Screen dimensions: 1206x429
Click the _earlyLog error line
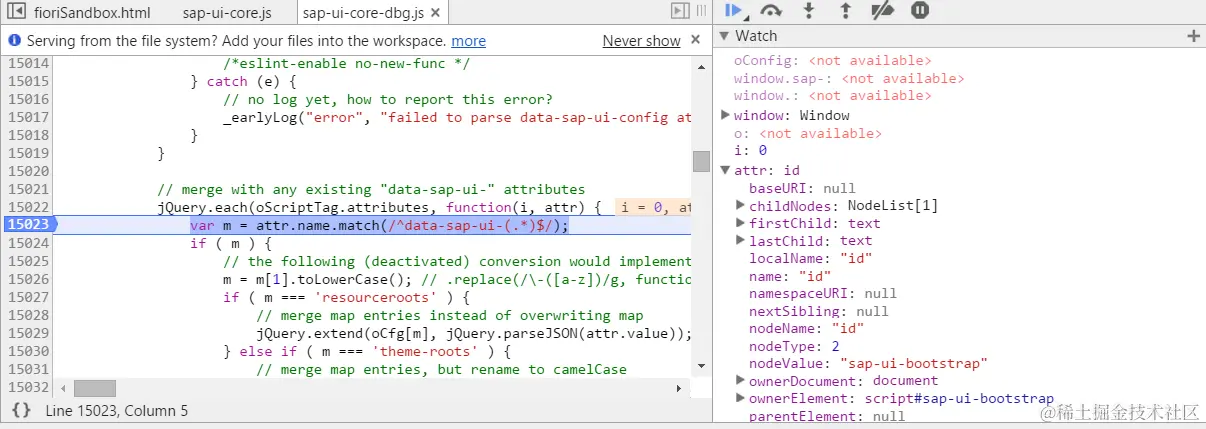[456, 117]
